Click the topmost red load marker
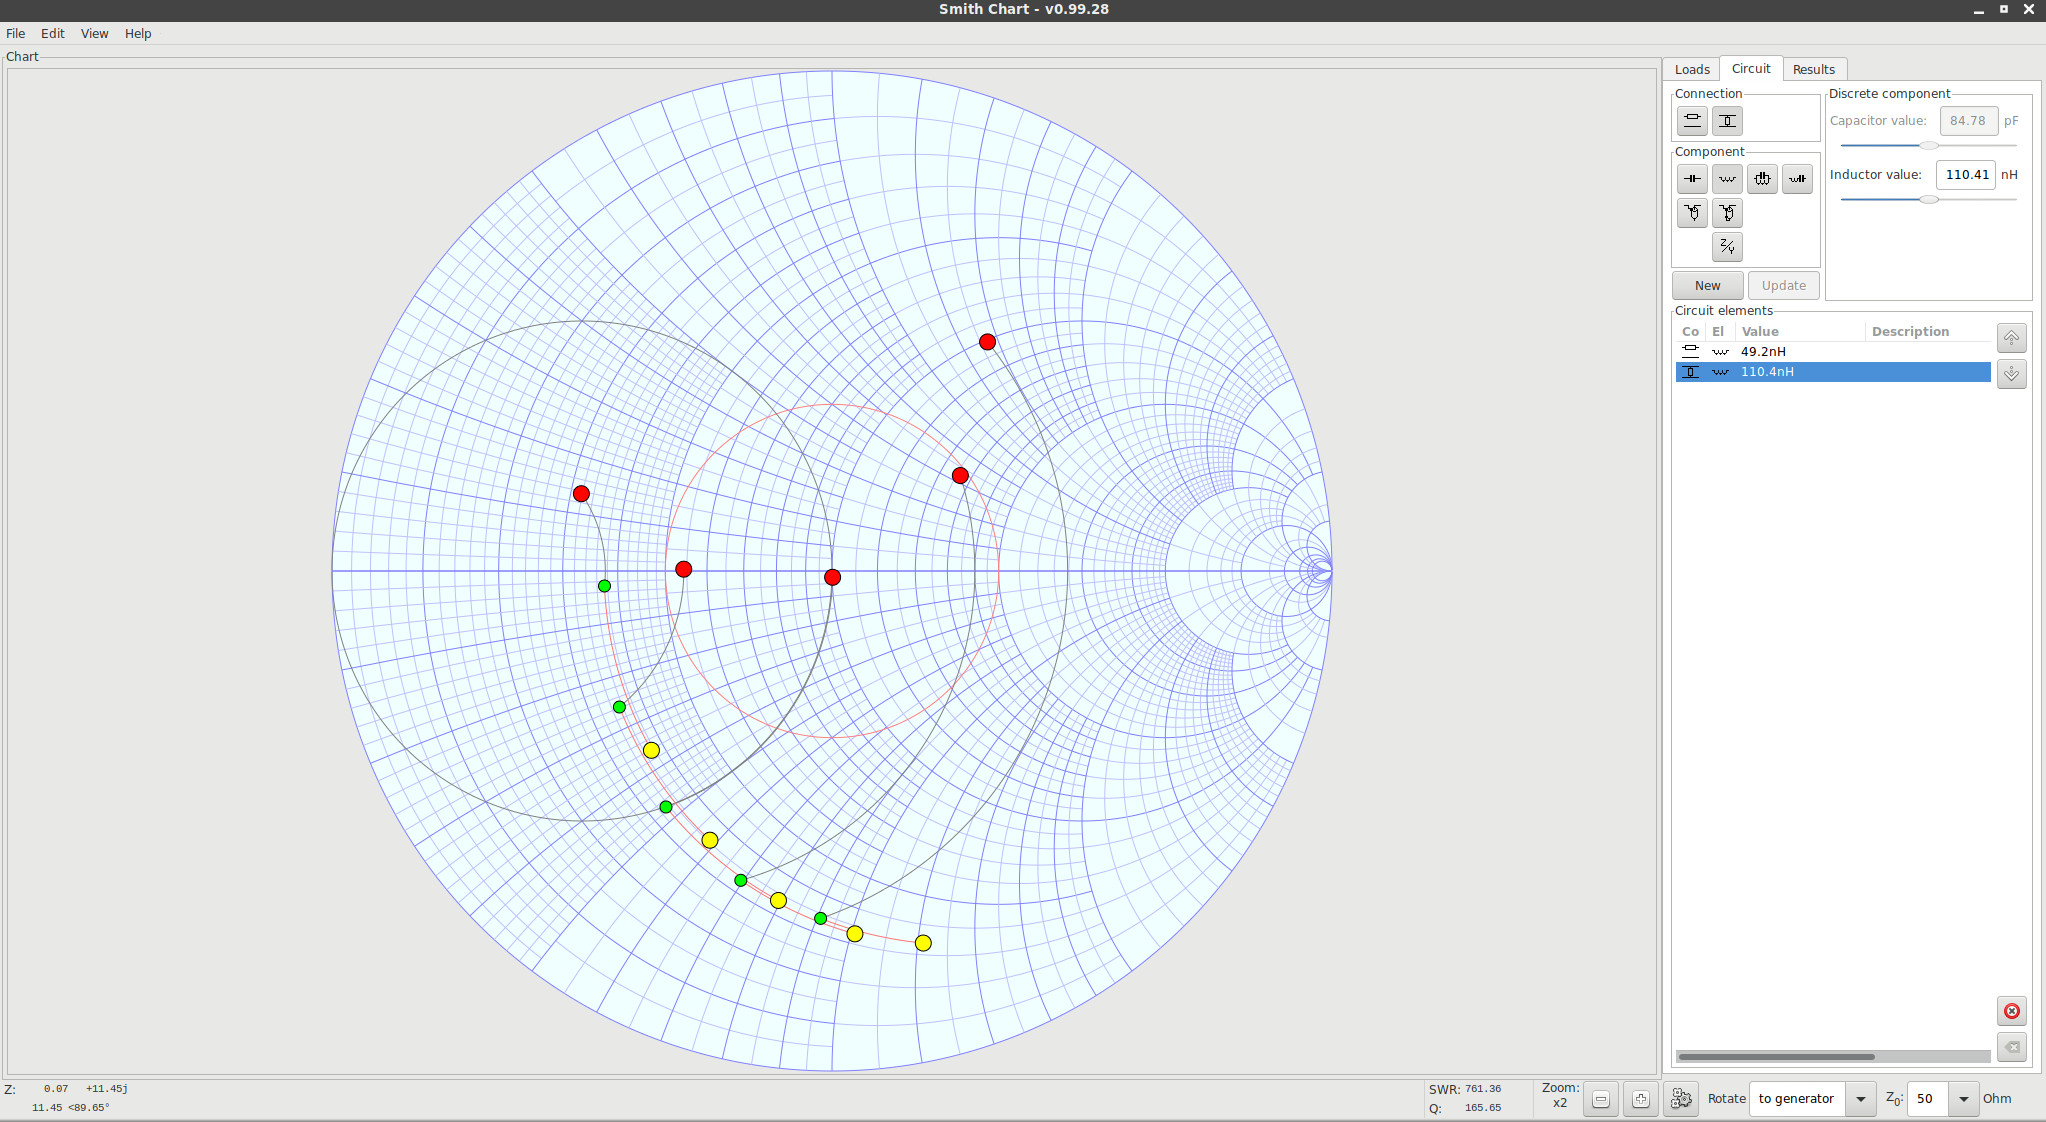 987,342
